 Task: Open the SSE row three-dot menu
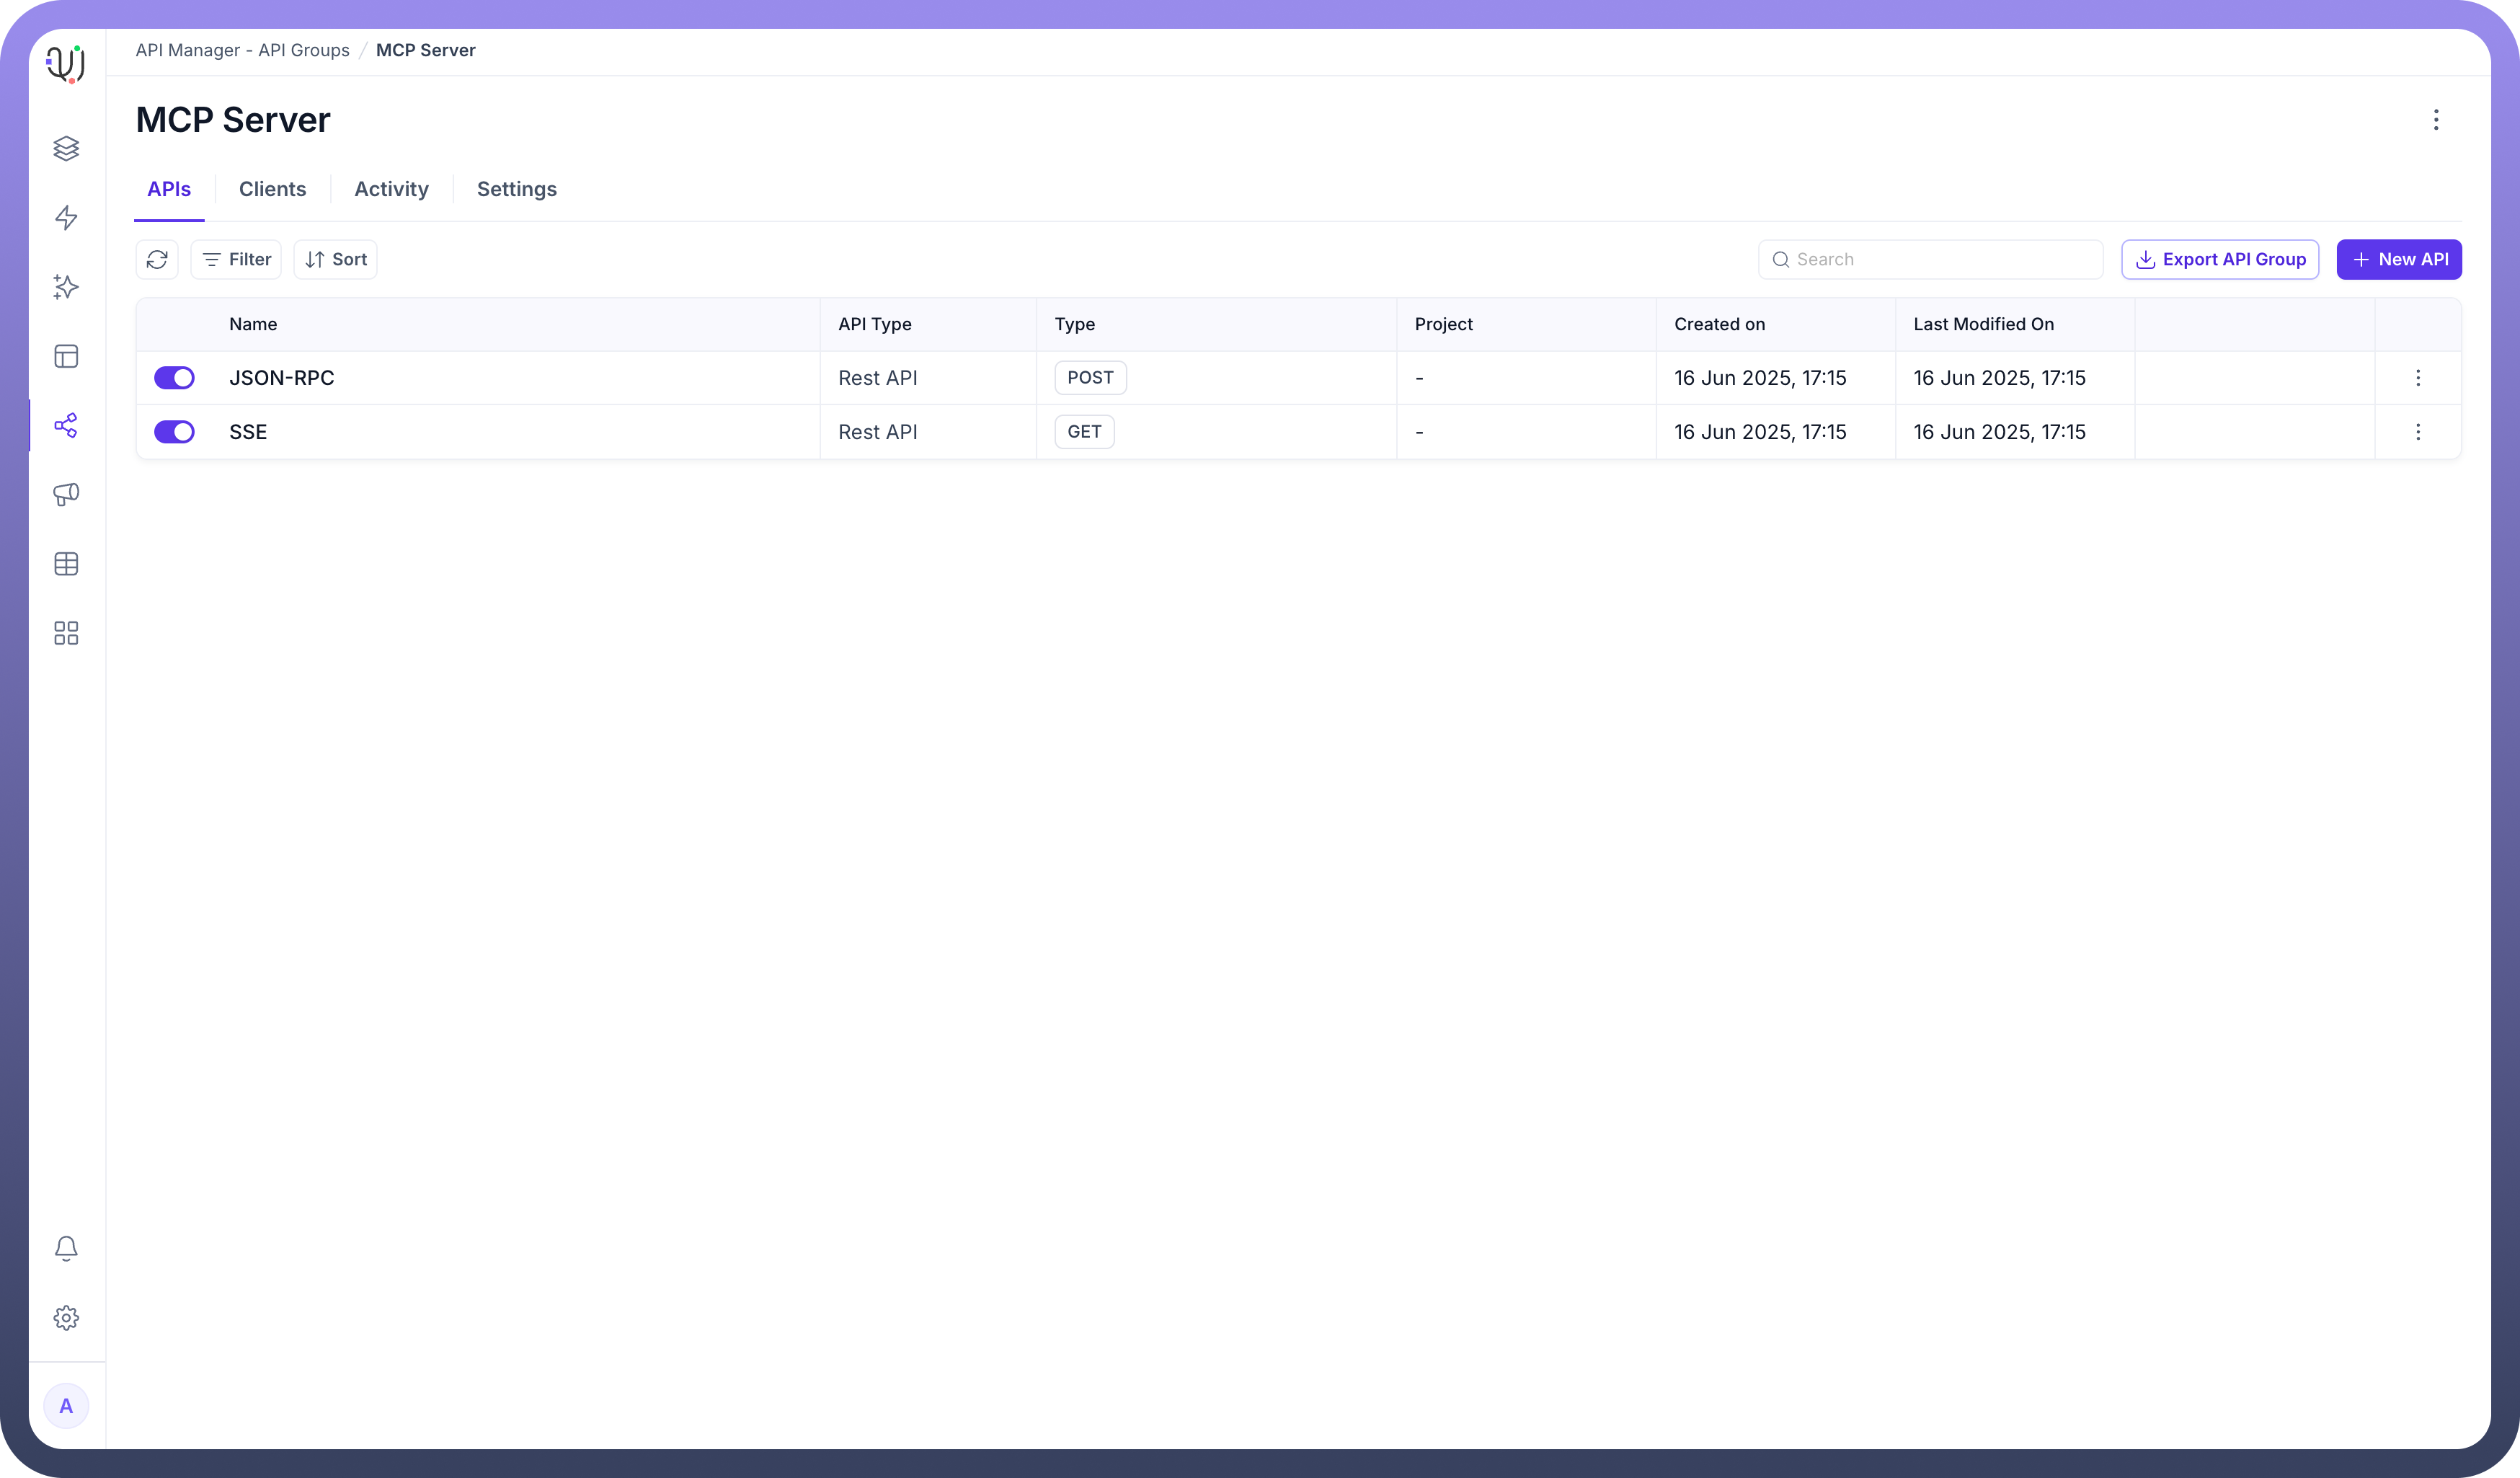[2418, 432]
